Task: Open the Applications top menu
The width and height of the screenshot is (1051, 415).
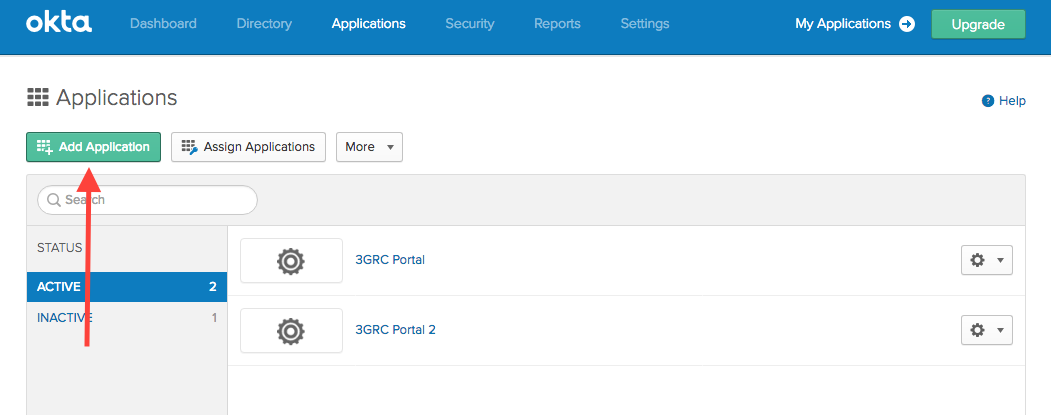Action: point(369,23)
